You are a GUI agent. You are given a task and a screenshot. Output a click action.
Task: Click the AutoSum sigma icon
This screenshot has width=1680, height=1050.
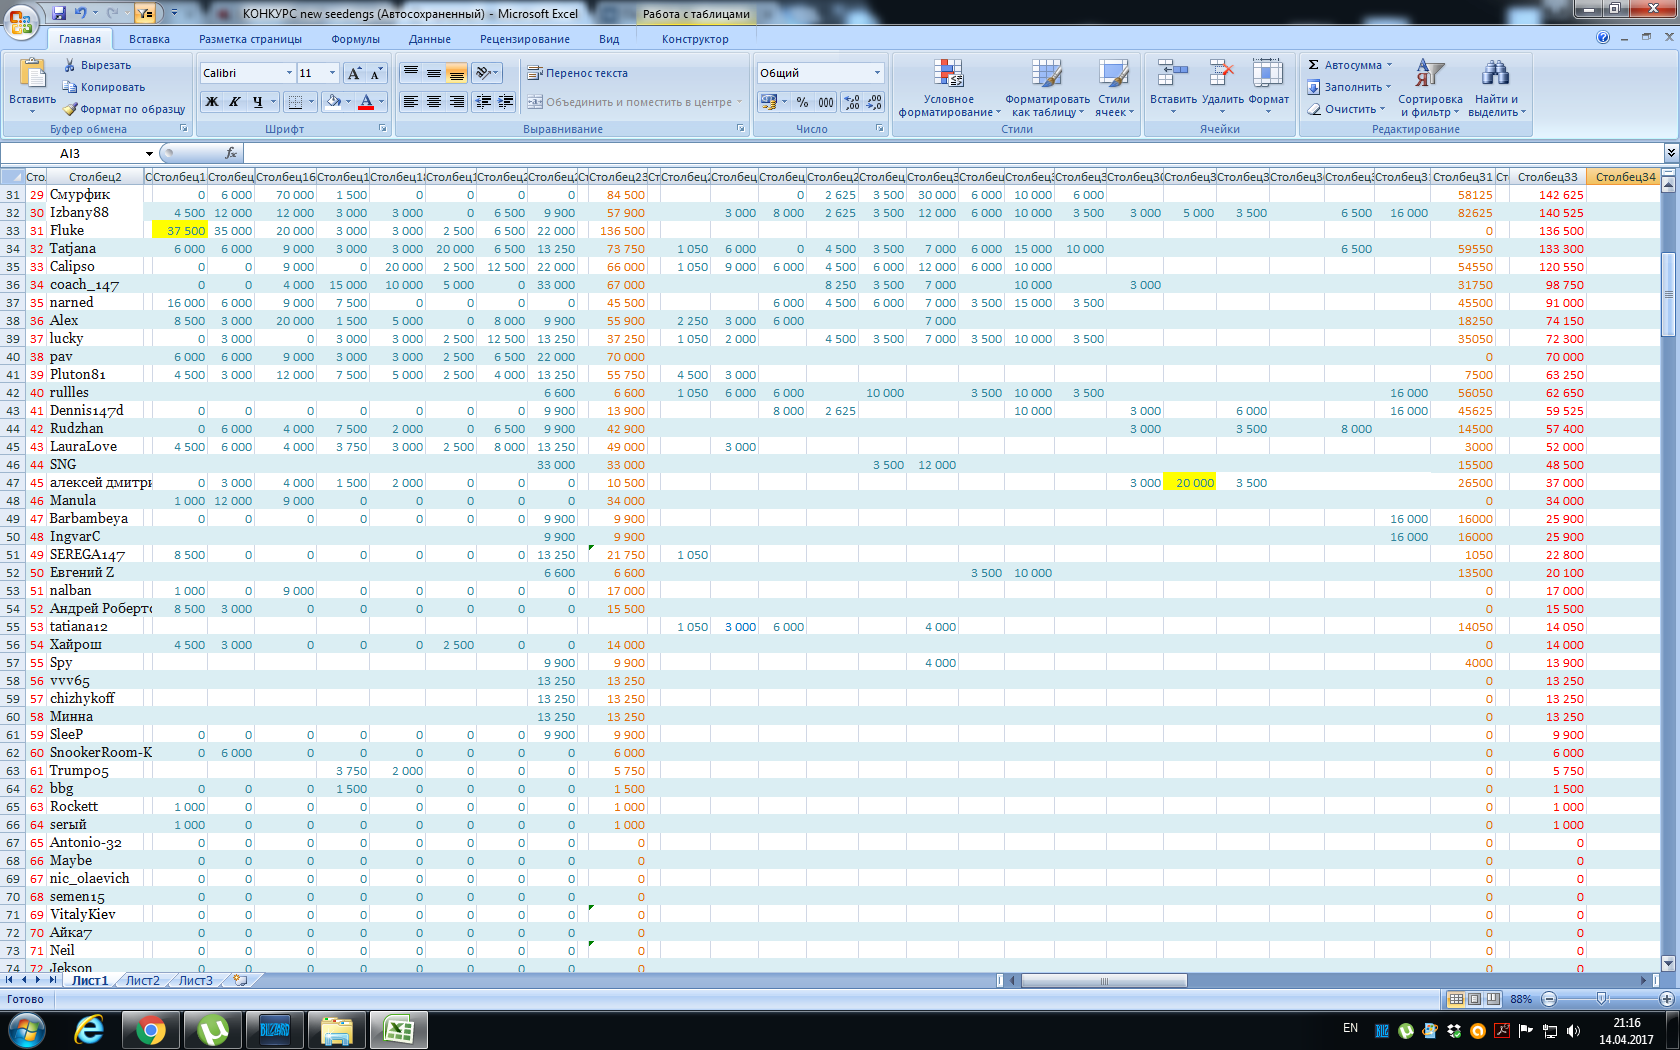click(1314, 65)
